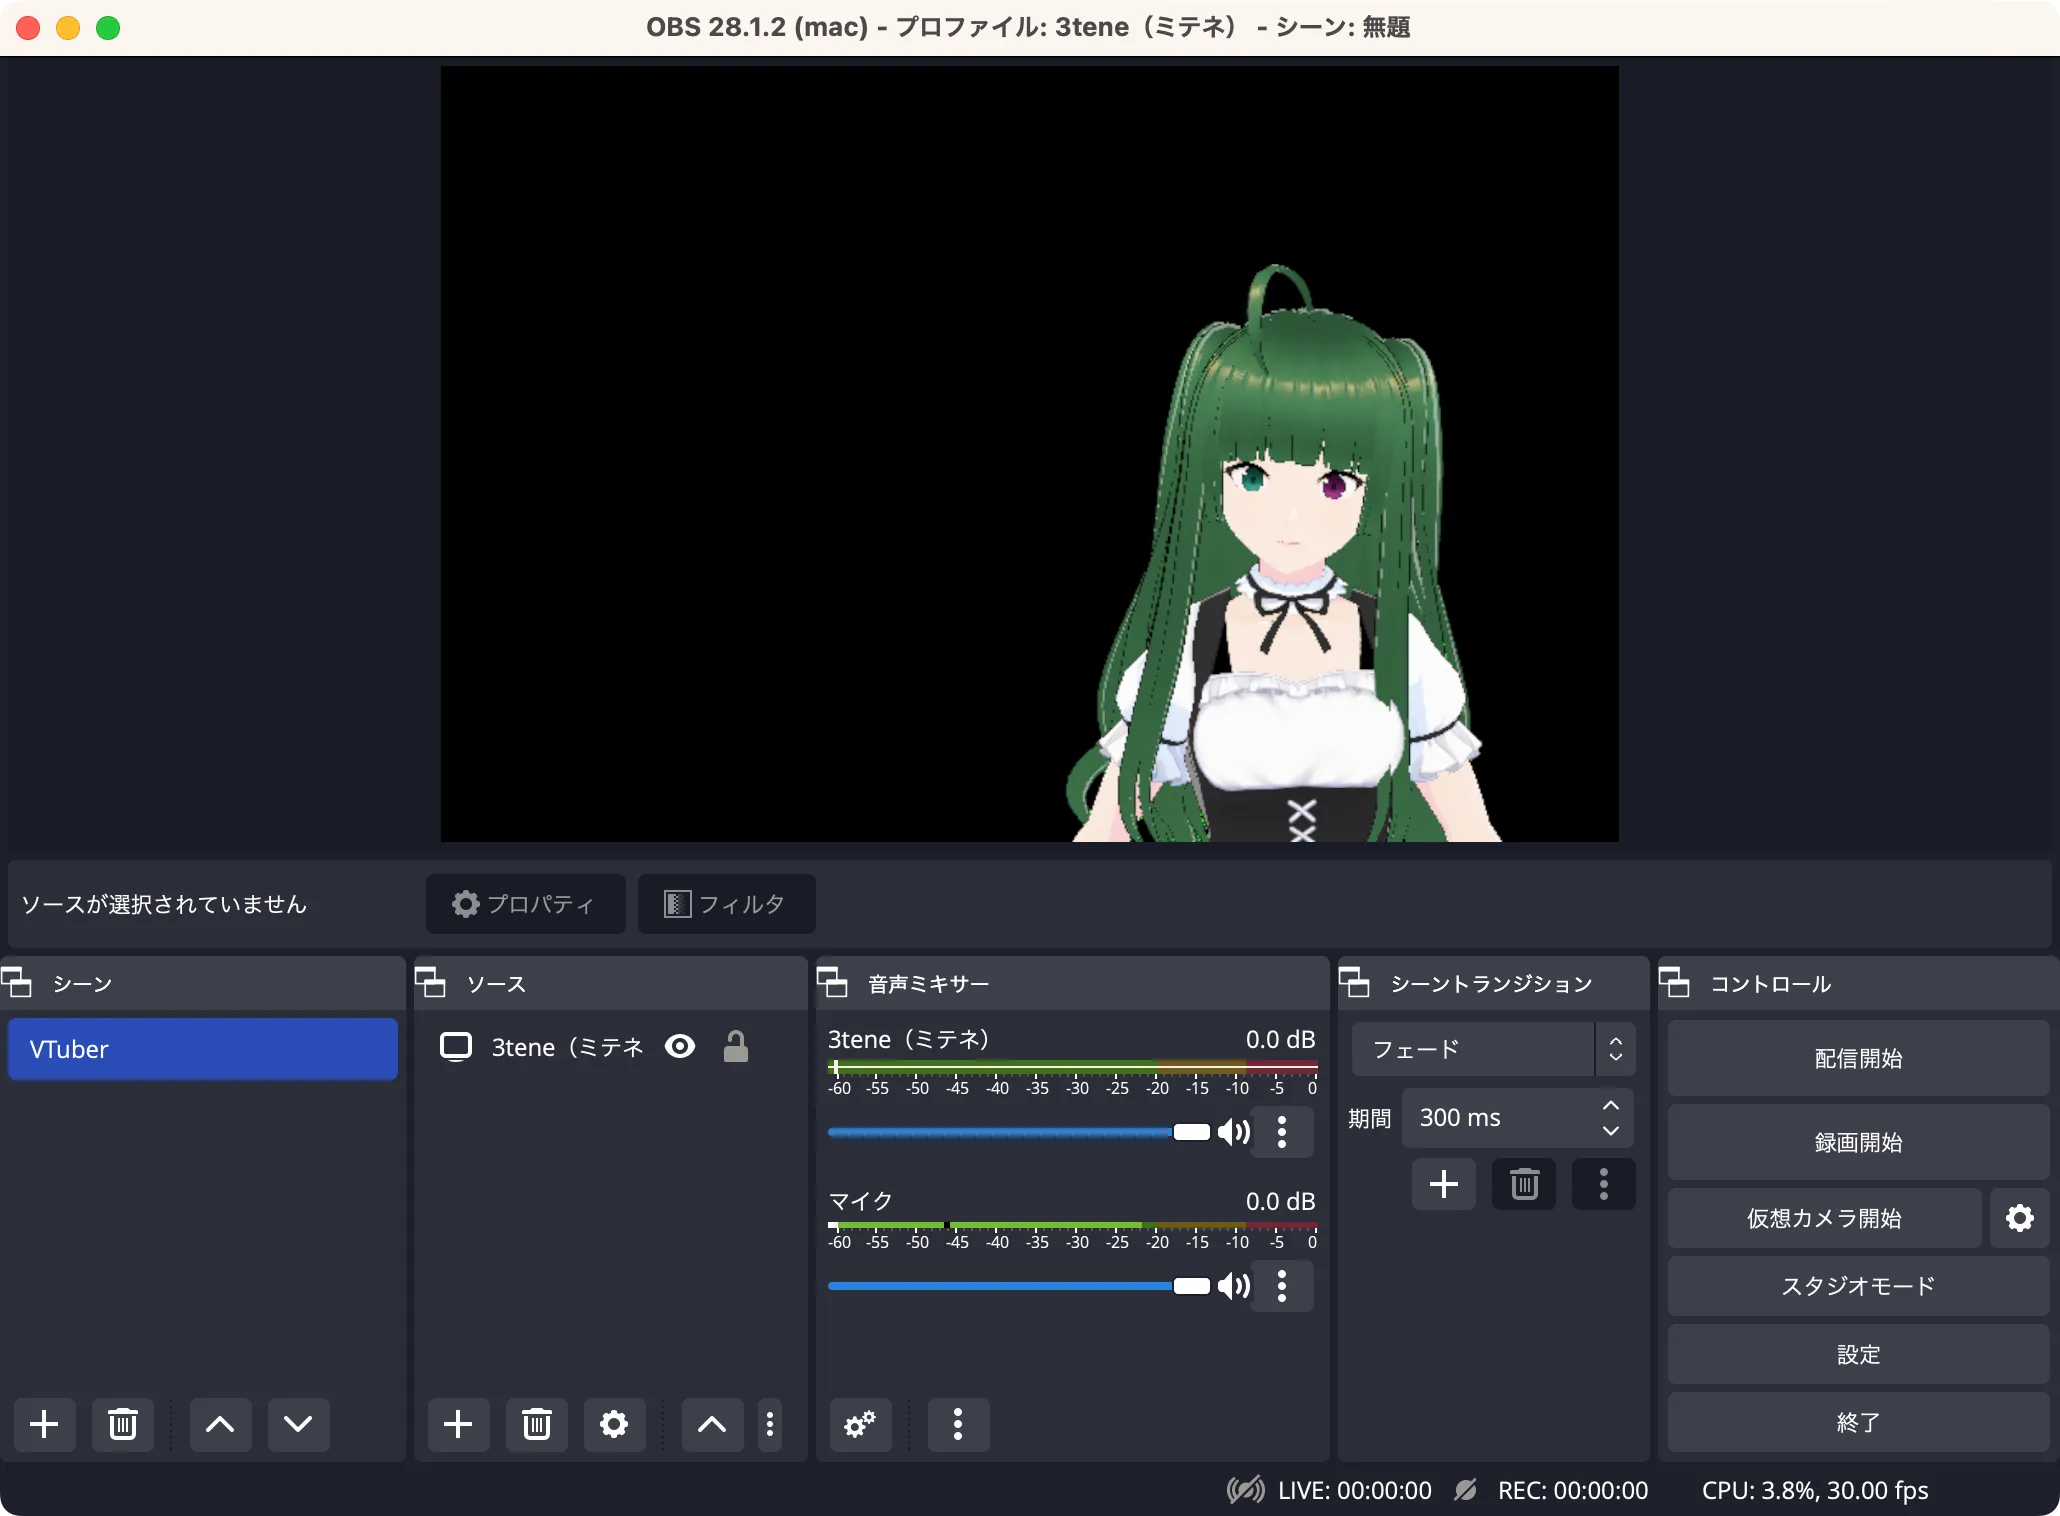Click the CPU 3.8%, 30.00 fps status
This screenshot has width=2060, height=1516.
click(x=1815, y=1490)
